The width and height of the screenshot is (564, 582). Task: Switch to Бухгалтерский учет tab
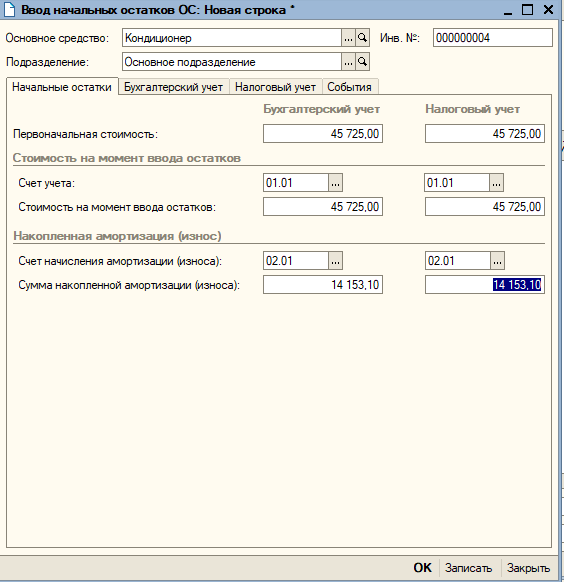click(x=173, y=87)
